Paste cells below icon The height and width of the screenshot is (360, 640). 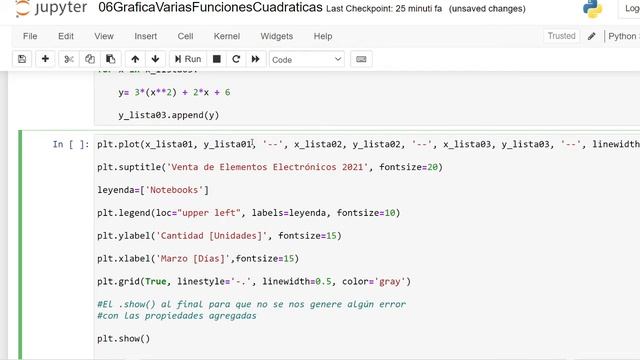[111, 59]
